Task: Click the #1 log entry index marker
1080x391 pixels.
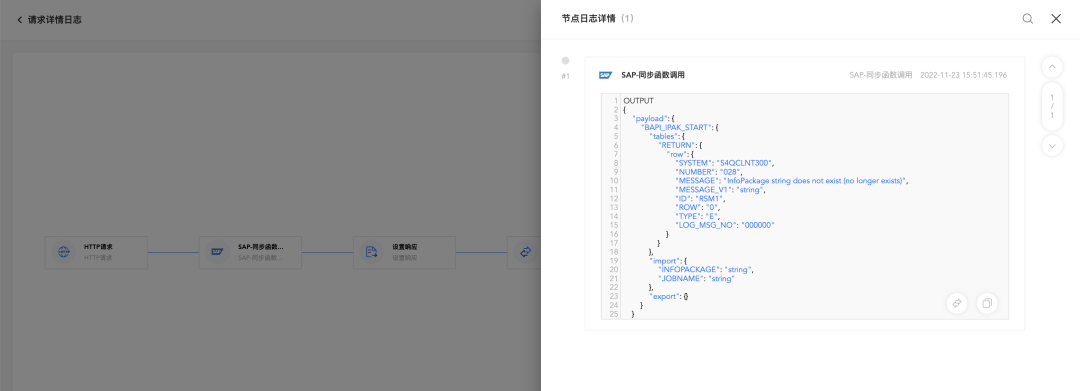Action: [x=565, y=76]
